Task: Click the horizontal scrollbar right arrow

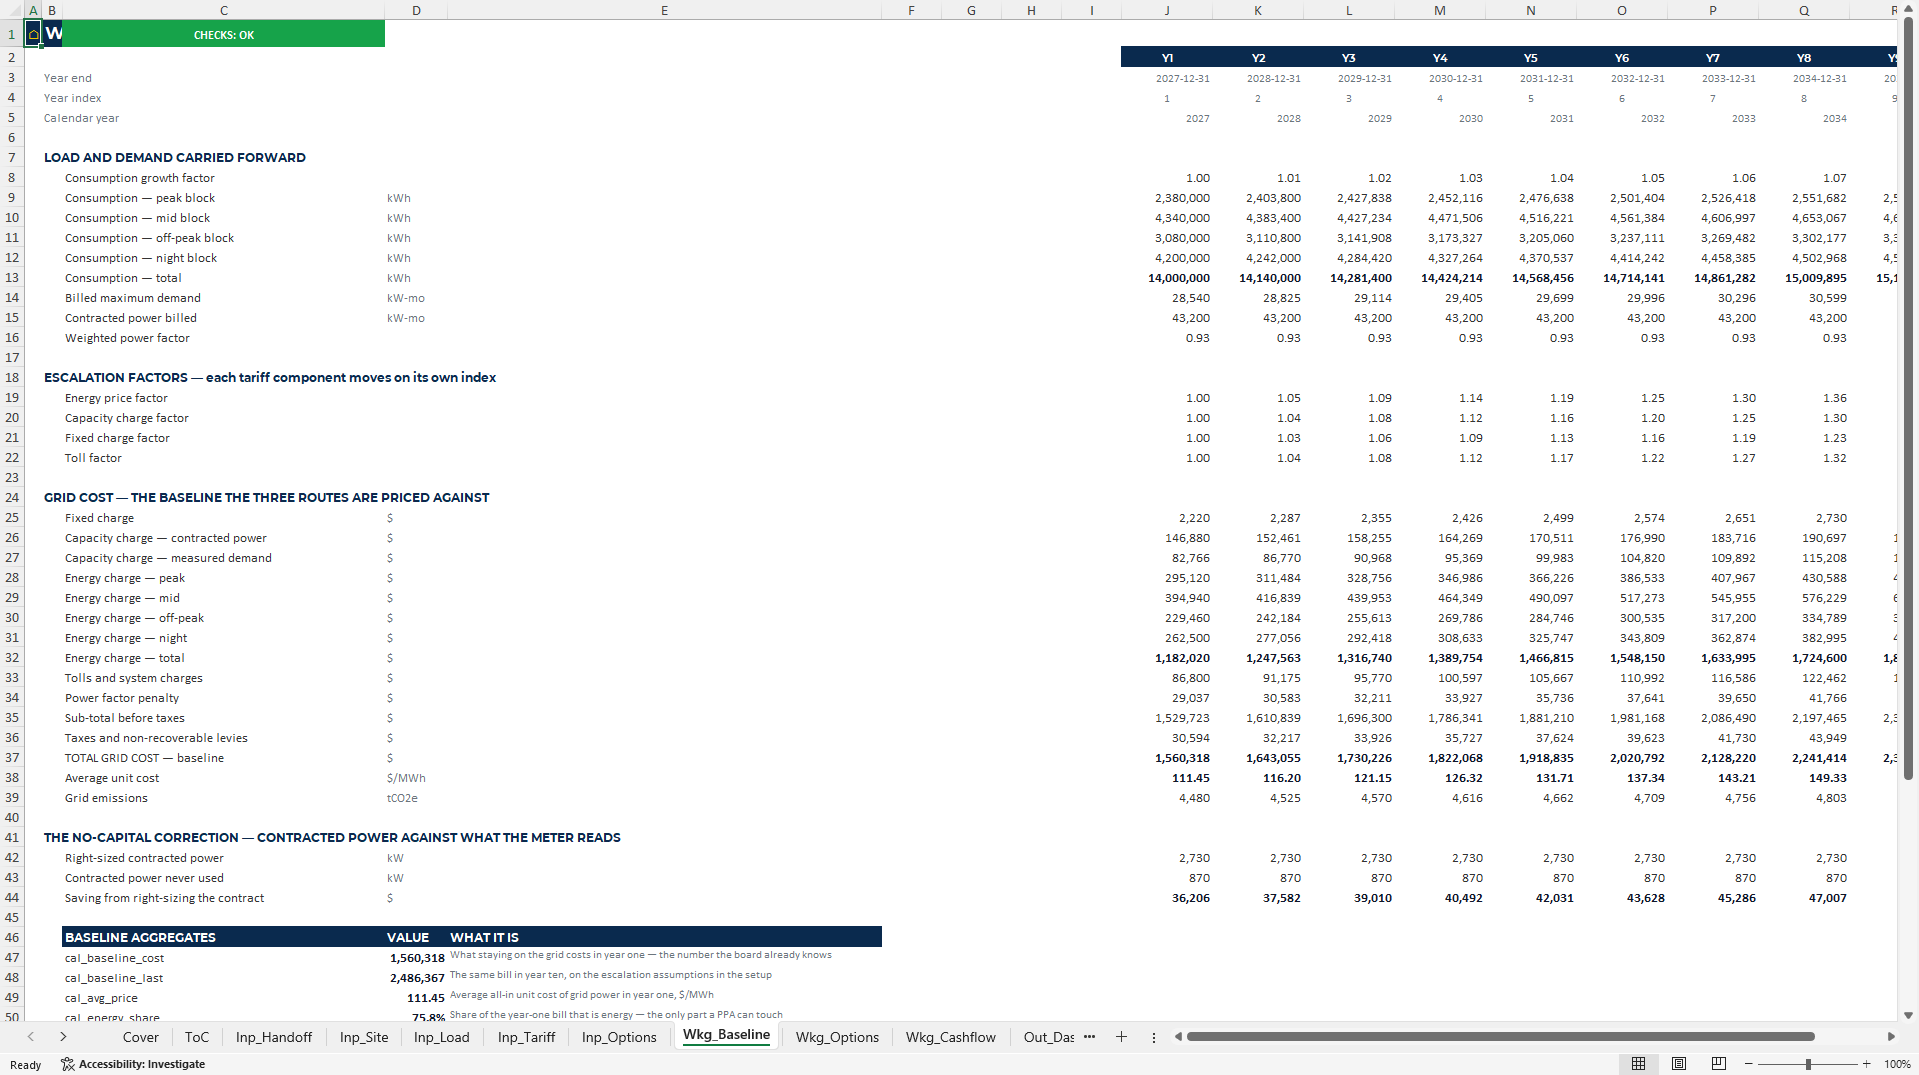Action: click(x=1891, y=1037)
